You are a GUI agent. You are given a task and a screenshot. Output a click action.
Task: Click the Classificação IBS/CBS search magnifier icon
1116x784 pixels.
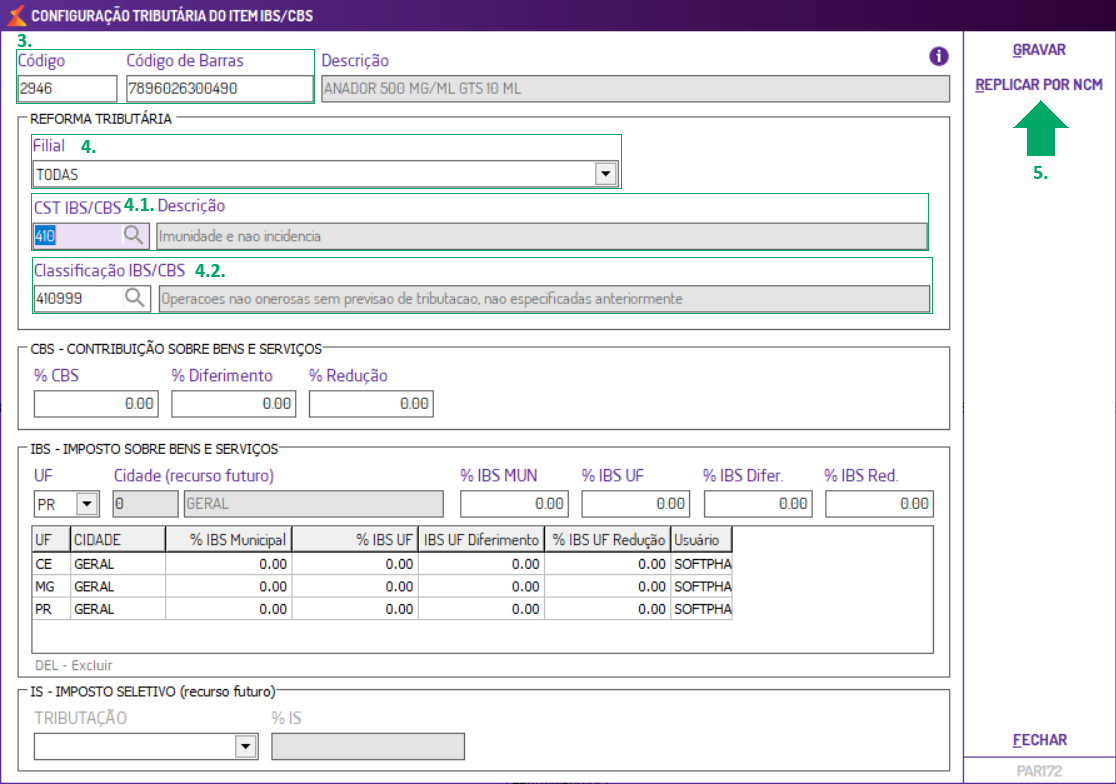click(x=133, y=298)
